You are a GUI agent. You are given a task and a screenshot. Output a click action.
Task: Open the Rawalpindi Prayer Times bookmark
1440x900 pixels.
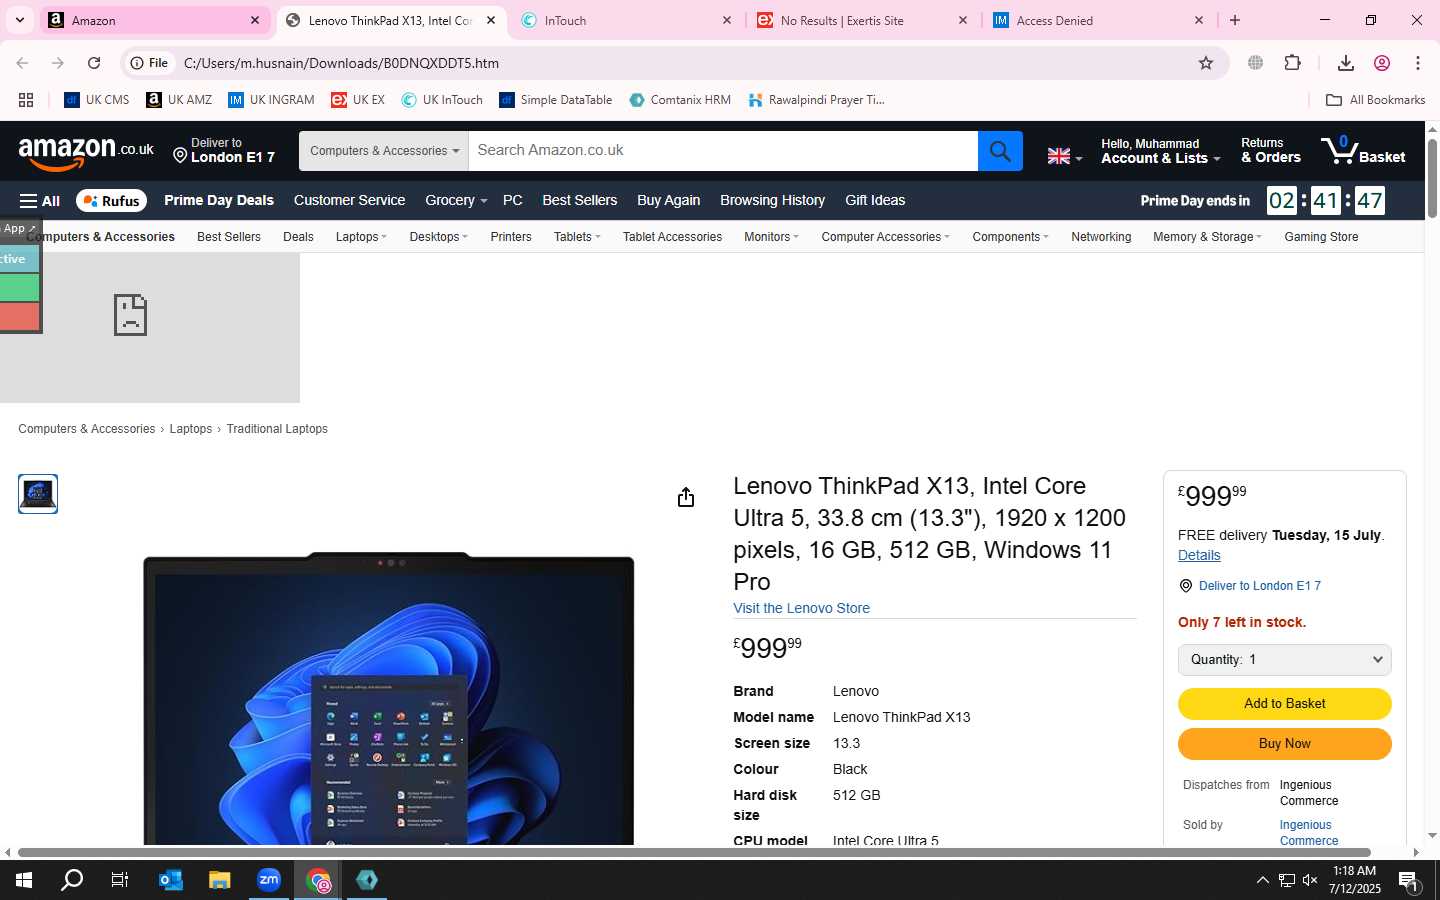point(816,100)
